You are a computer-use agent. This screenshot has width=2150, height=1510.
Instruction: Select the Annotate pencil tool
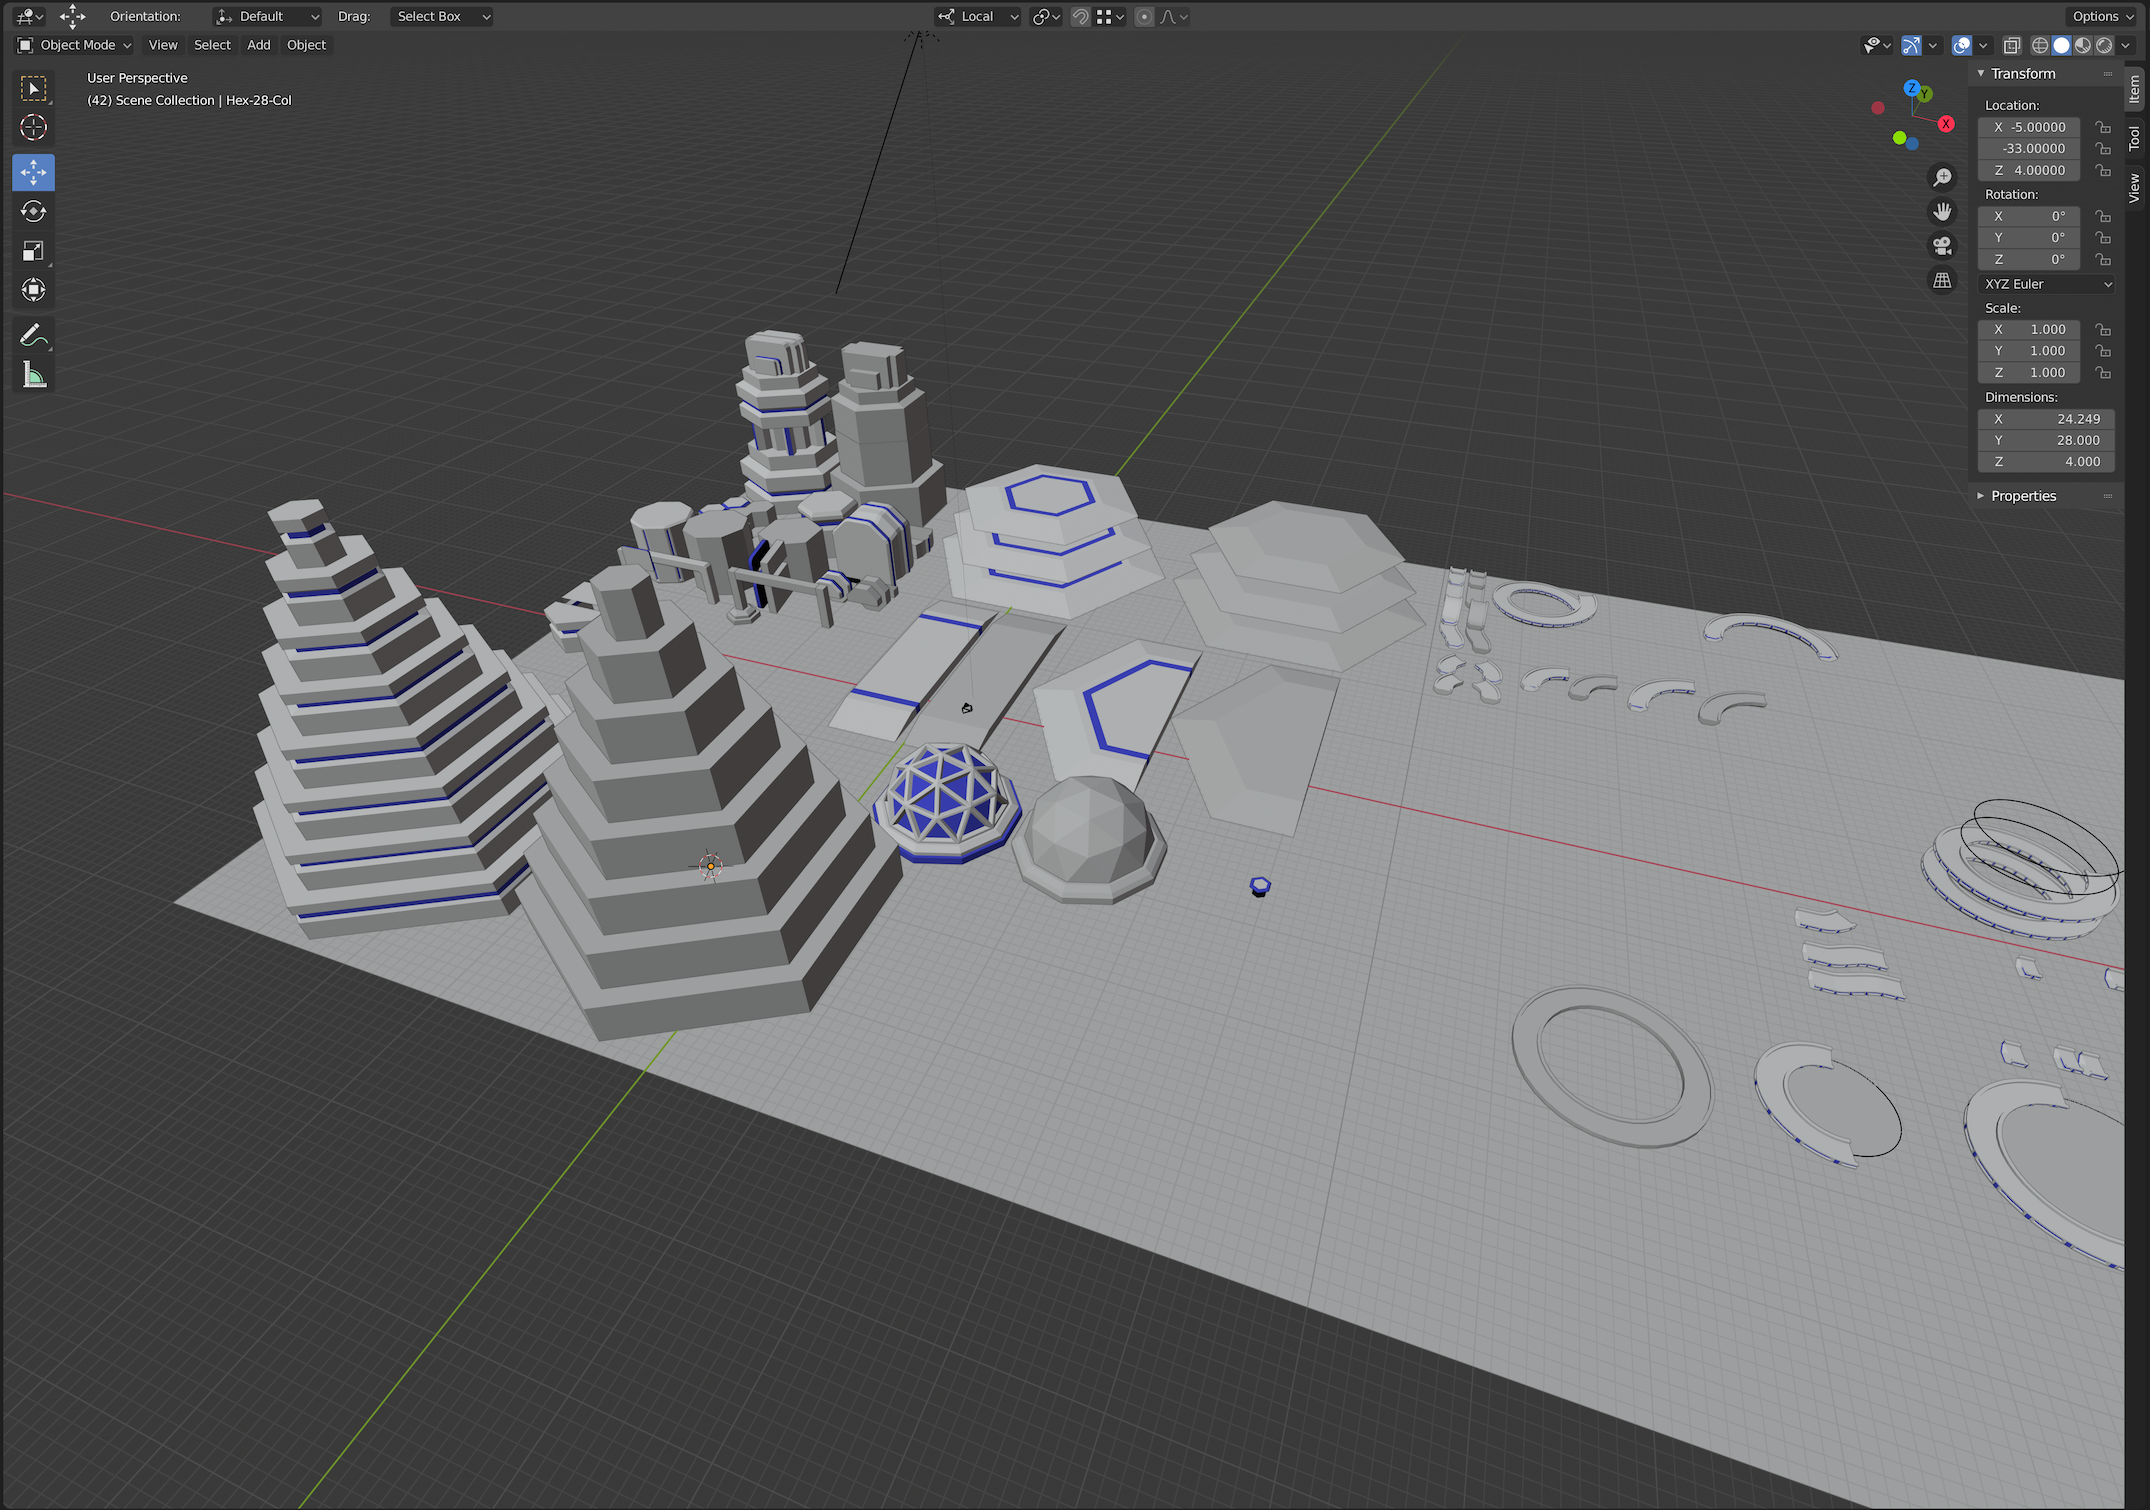(33, 335)
